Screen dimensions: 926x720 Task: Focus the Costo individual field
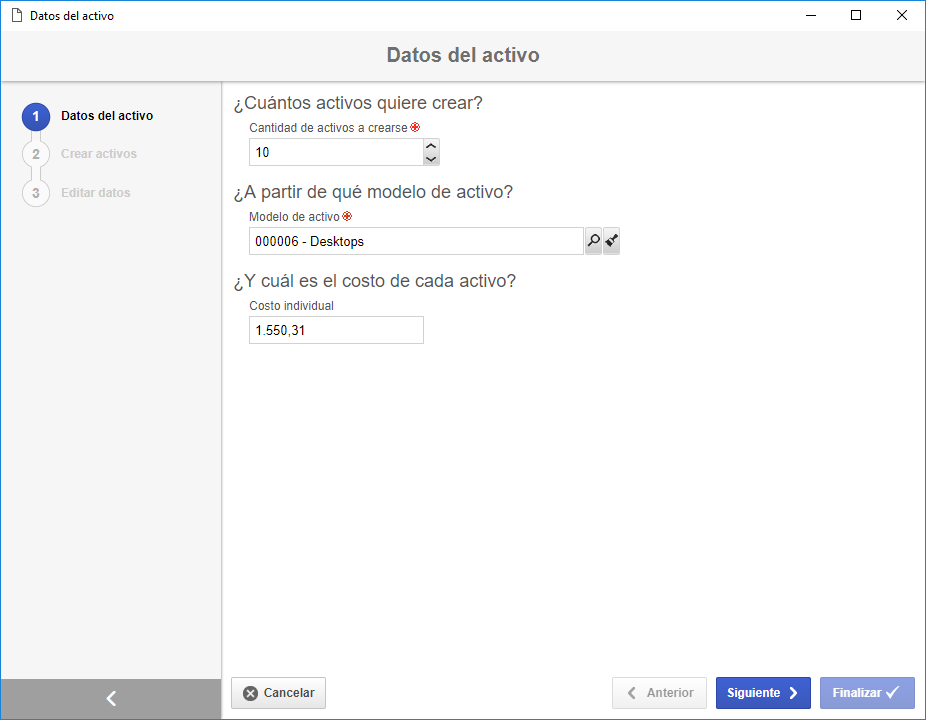point(336,330)
